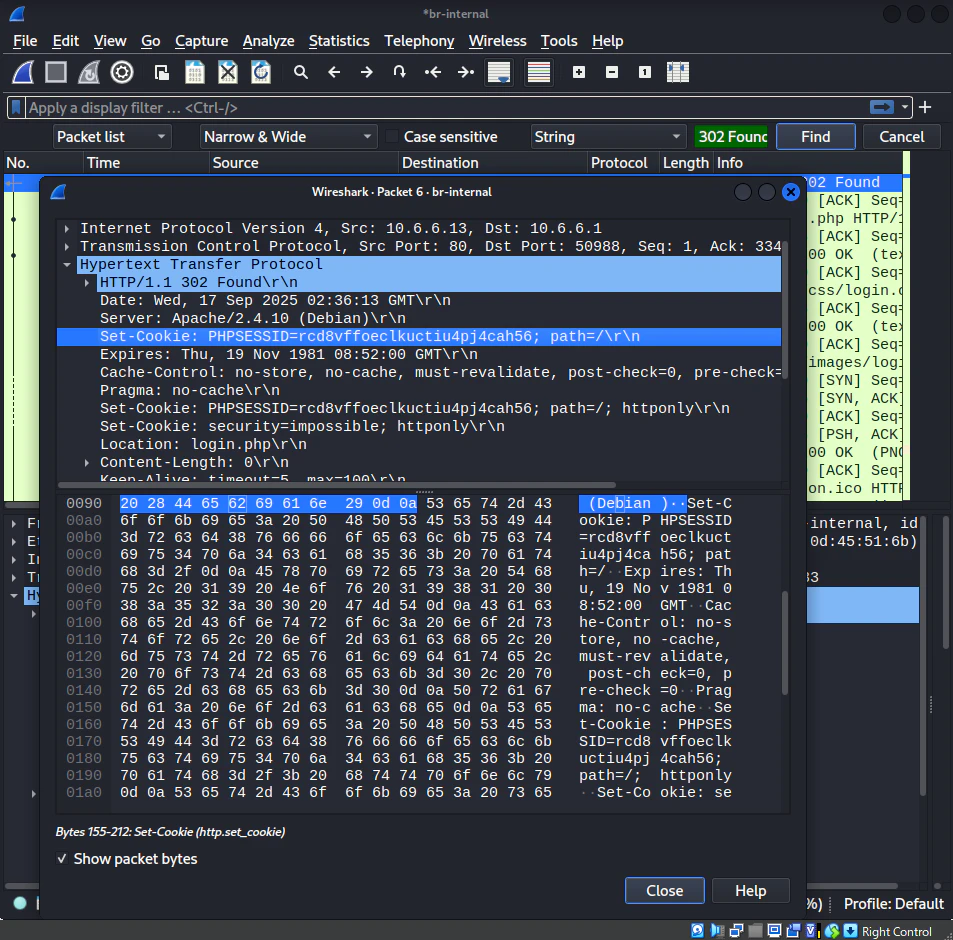Click the expert information circle in status bar
This screenshot has width=953, height=940.
19,903
